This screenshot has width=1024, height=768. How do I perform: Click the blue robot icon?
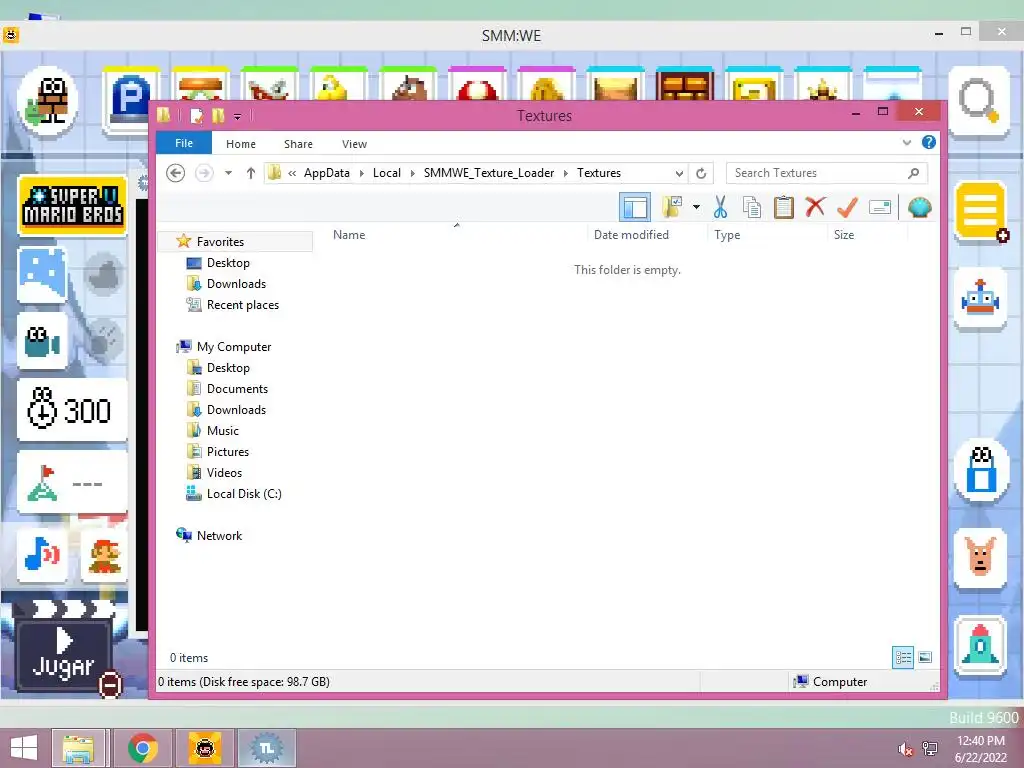pyautogui.click(x=980, y=298)
